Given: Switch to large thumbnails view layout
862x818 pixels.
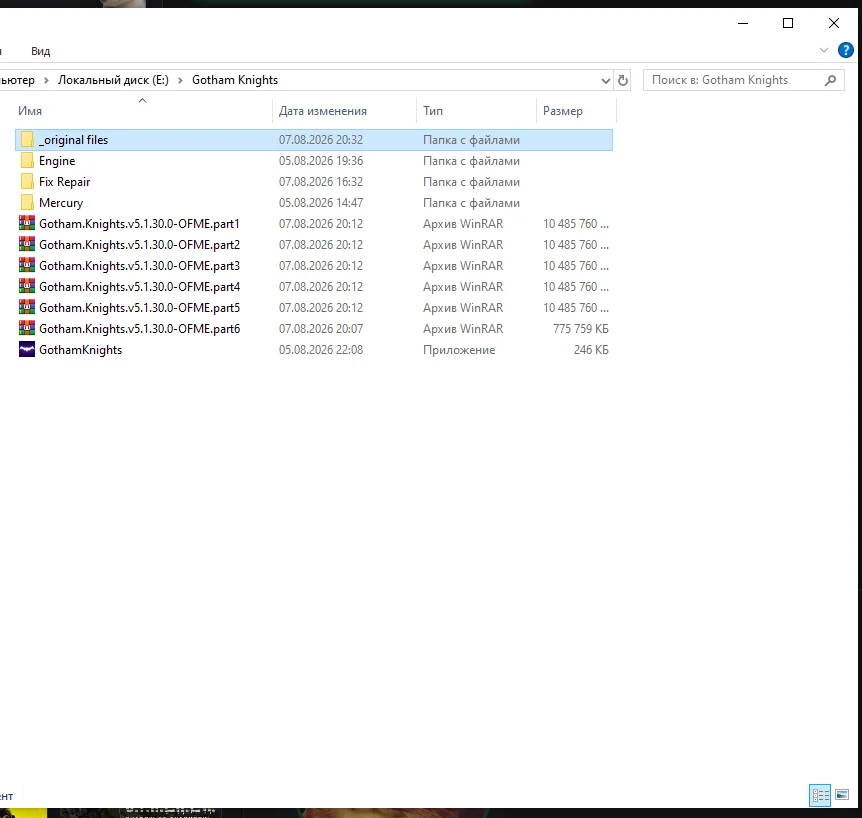Looking at the screenshot, I should coord(842,795).
